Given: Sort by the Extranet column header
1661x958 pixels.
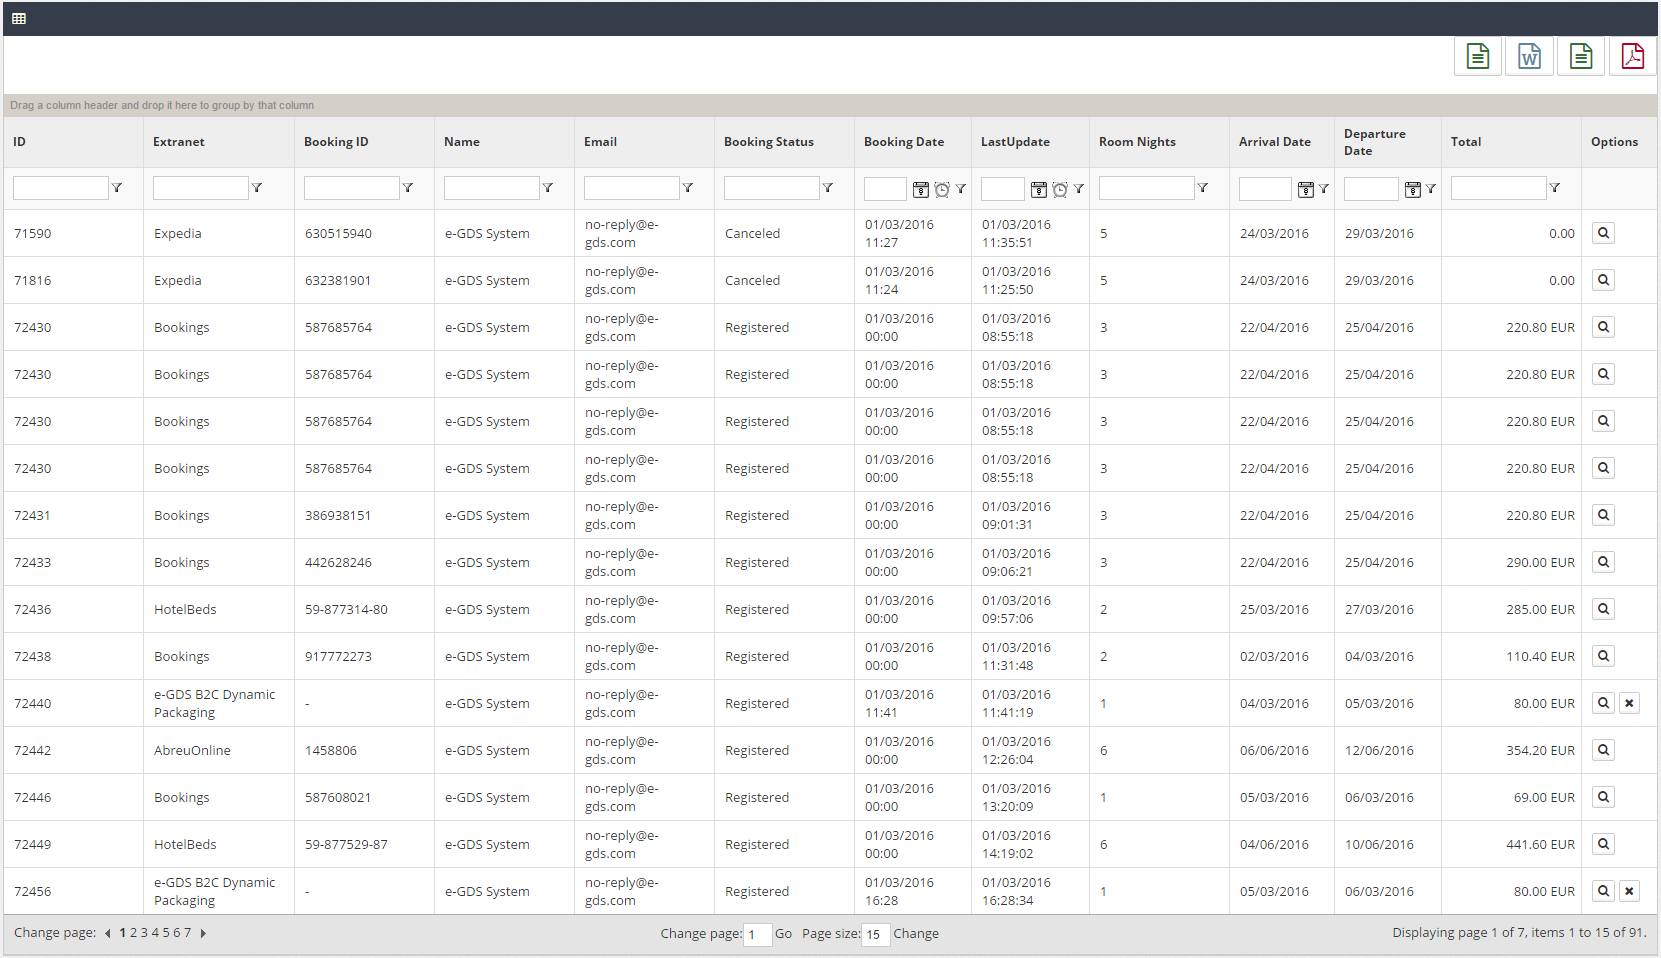Looking at the screenshot, I should [179, 142].
